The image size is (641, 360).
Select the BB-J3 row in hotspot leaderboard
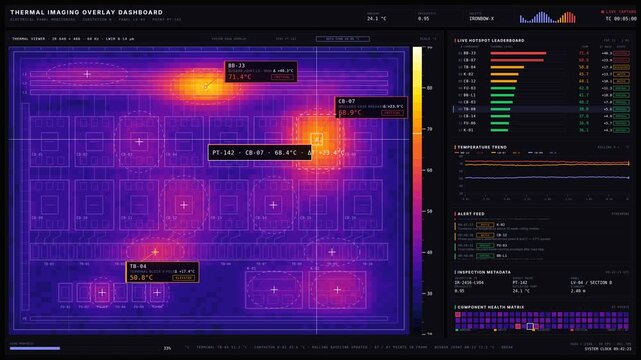[x=543, y=53]
